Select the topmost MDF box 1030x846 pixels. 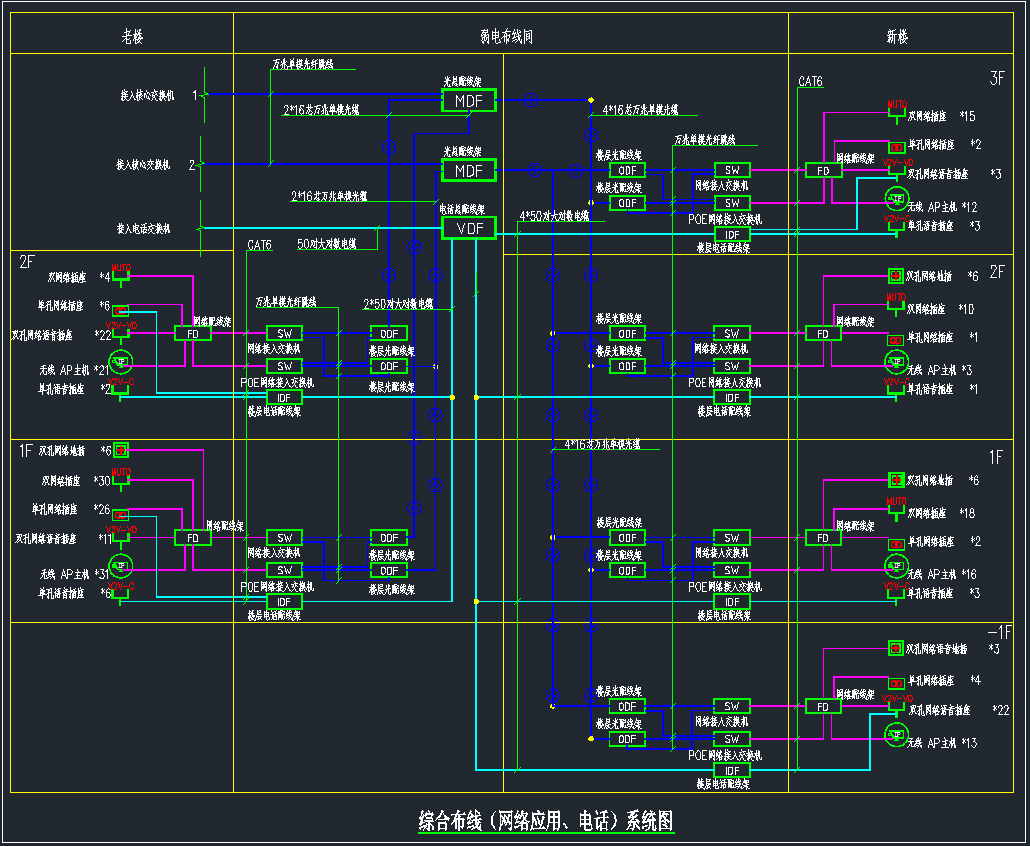469,101
